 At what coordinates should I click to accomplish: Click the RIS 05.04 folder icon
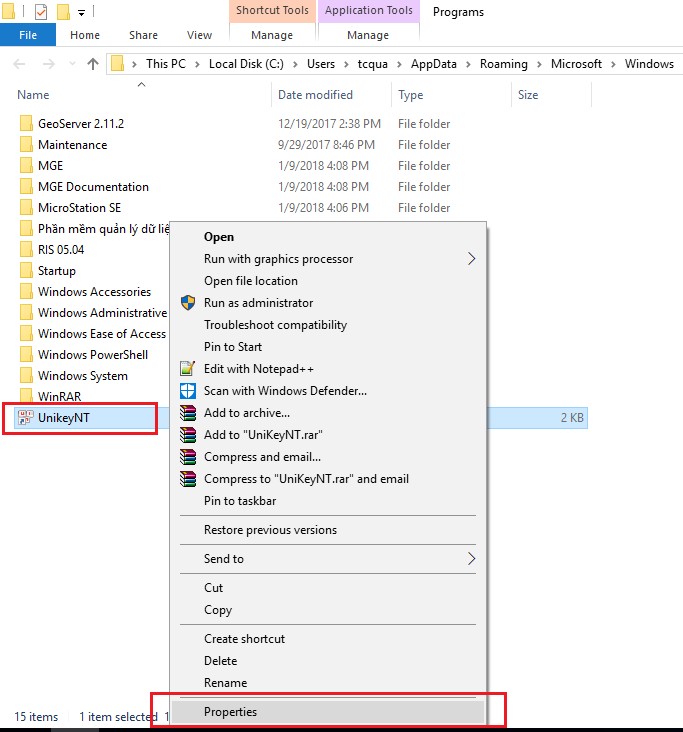pyautogui.click(x=26, y=250)
